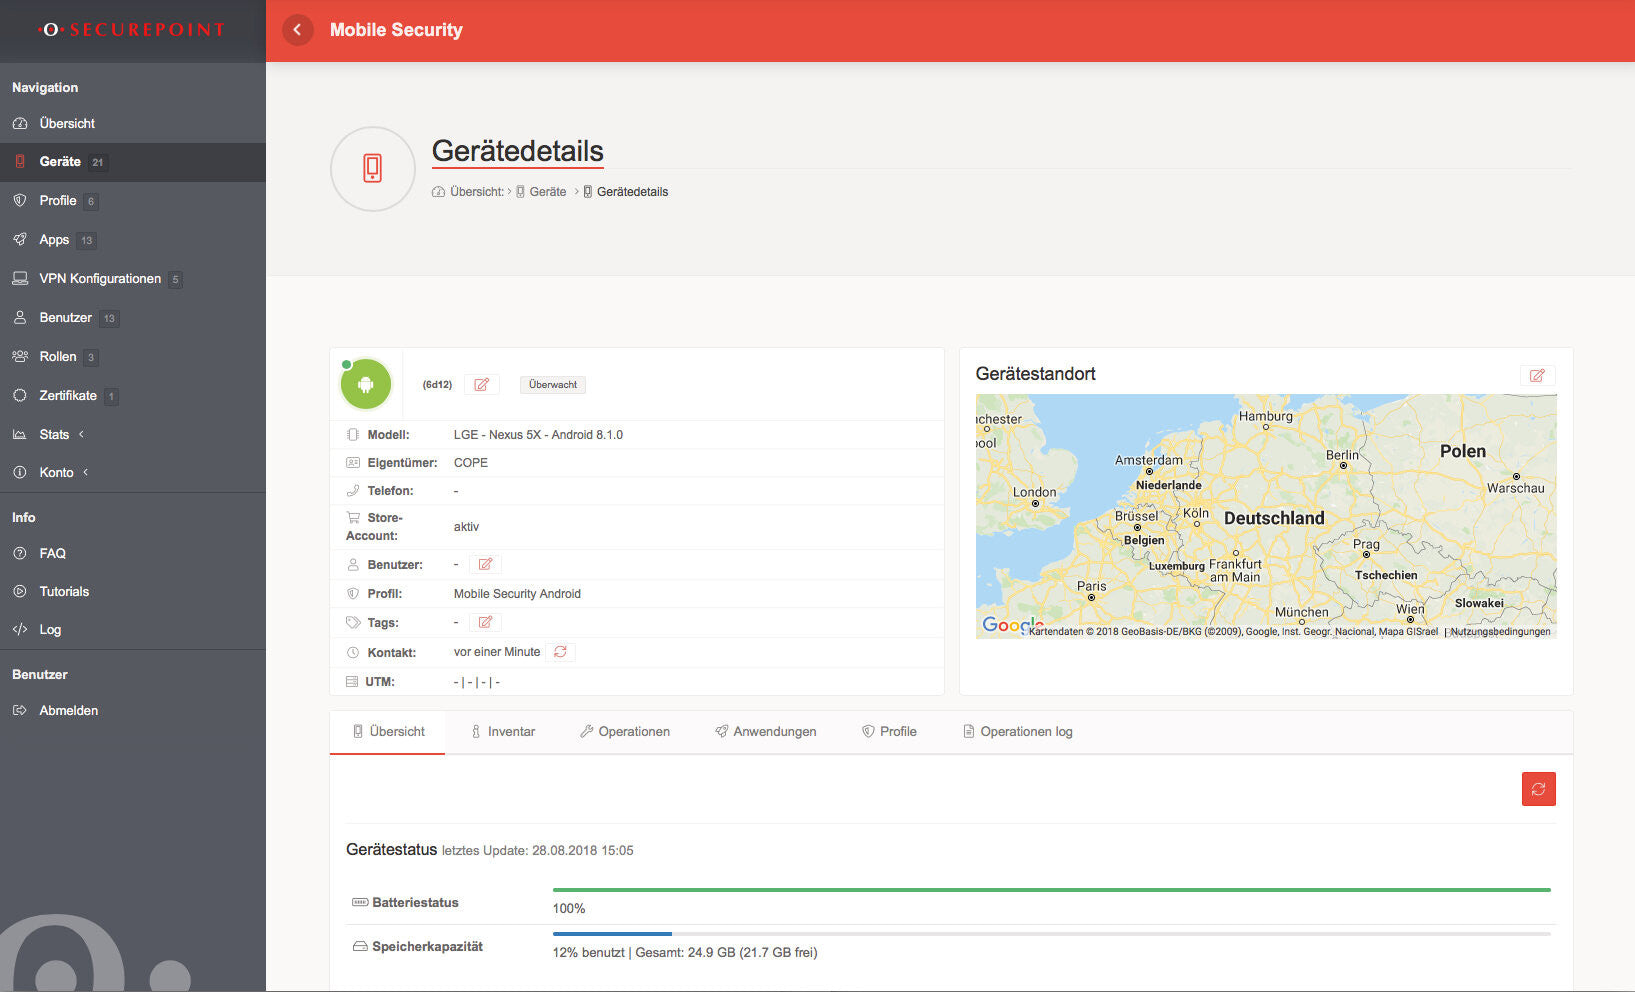Go to Geräte in breadcrumb
The image size is (1635, 992).
click(547, 192)
